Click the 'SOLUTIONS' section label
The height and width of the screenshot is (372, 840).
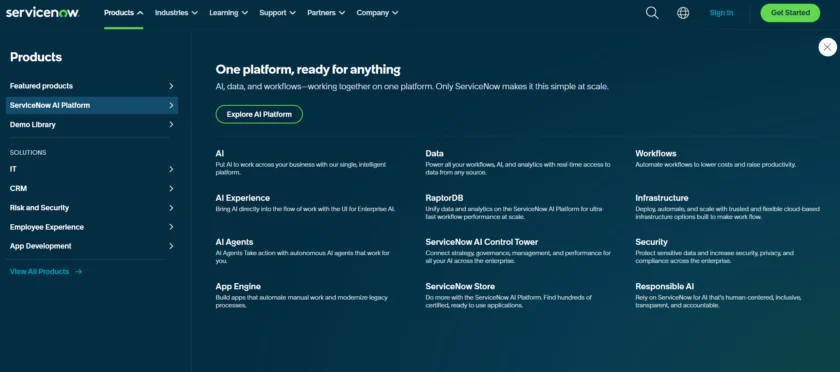(x=28, y=153)
